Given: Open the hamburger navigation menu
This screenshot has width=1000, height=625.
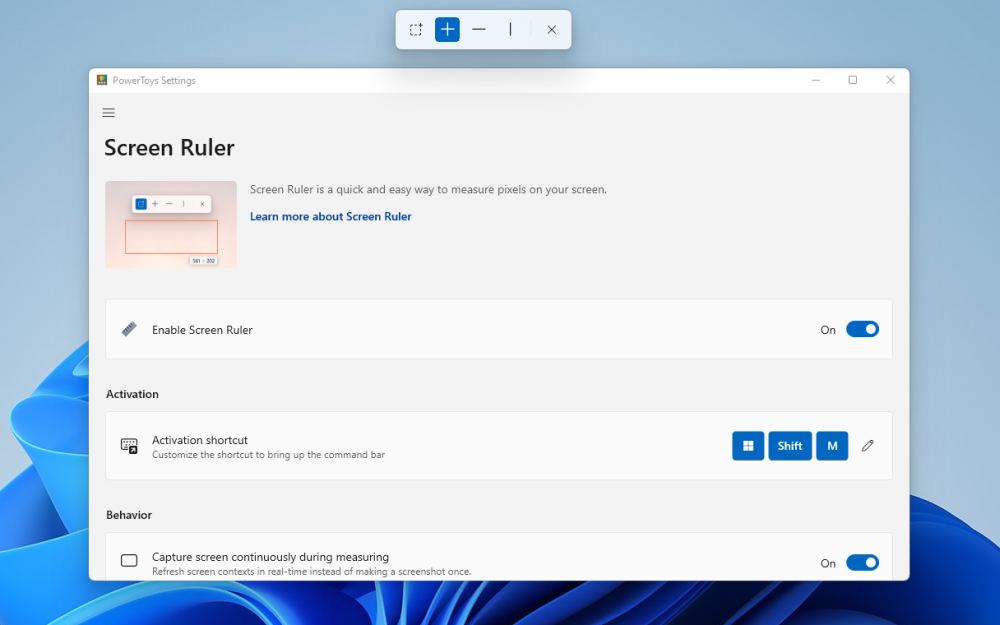Looking at the screenshot, I should pos(109,113).
